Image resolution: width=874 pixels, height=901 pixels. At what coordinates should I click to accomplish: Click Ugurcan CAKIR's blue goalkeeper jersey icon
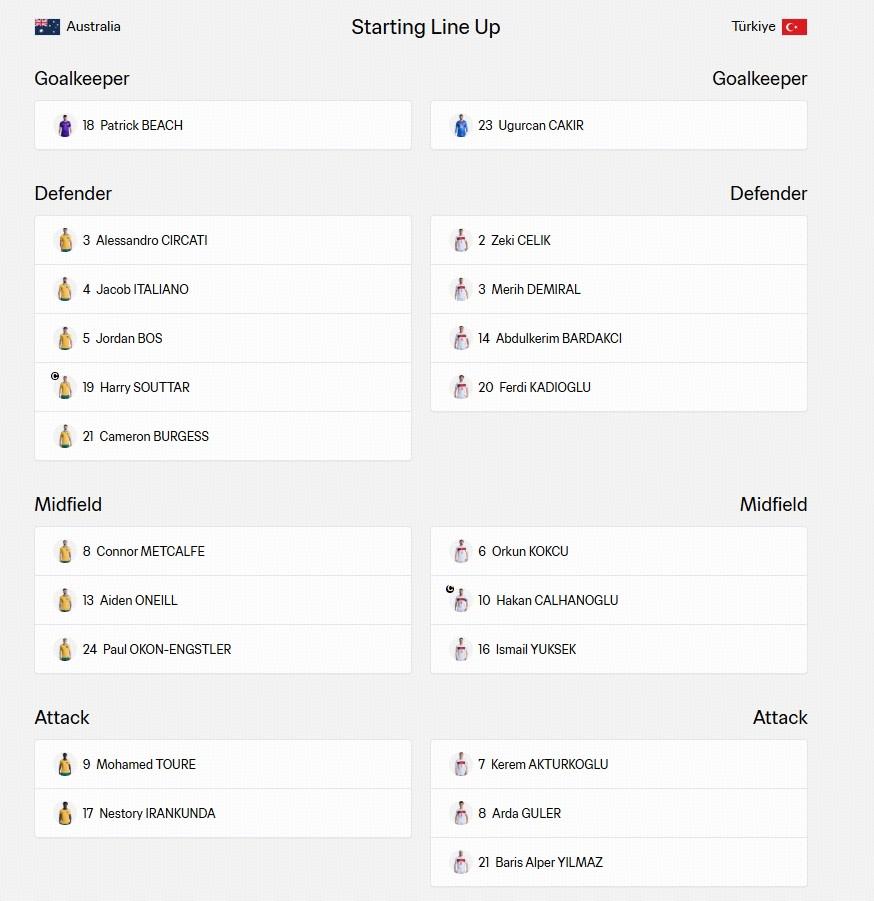(461, 125)
